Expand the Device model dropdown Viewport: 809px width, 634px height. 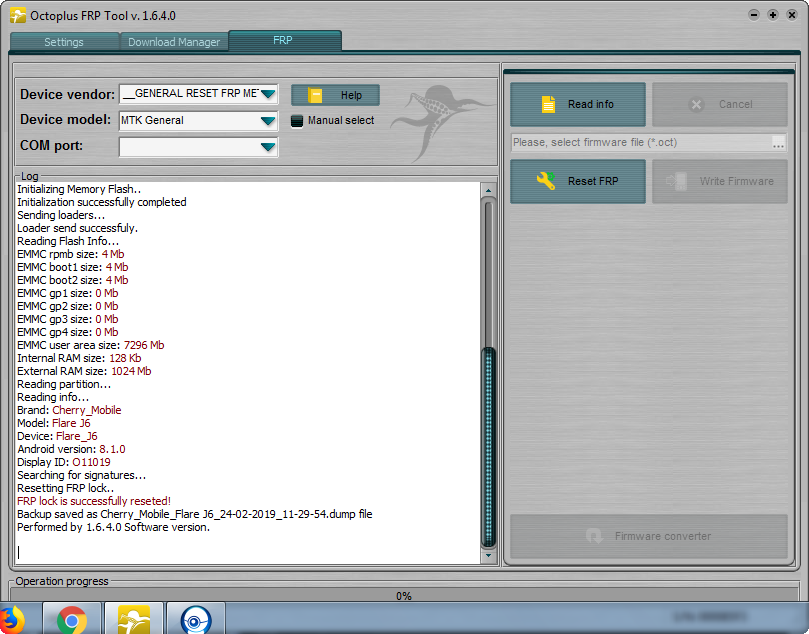coord(268,121)
